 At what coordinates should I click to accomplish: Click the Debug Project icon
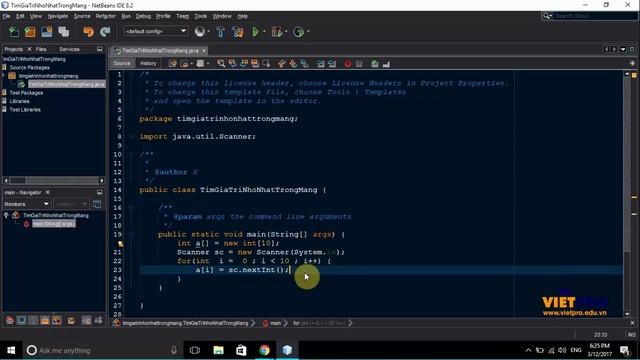276,31
